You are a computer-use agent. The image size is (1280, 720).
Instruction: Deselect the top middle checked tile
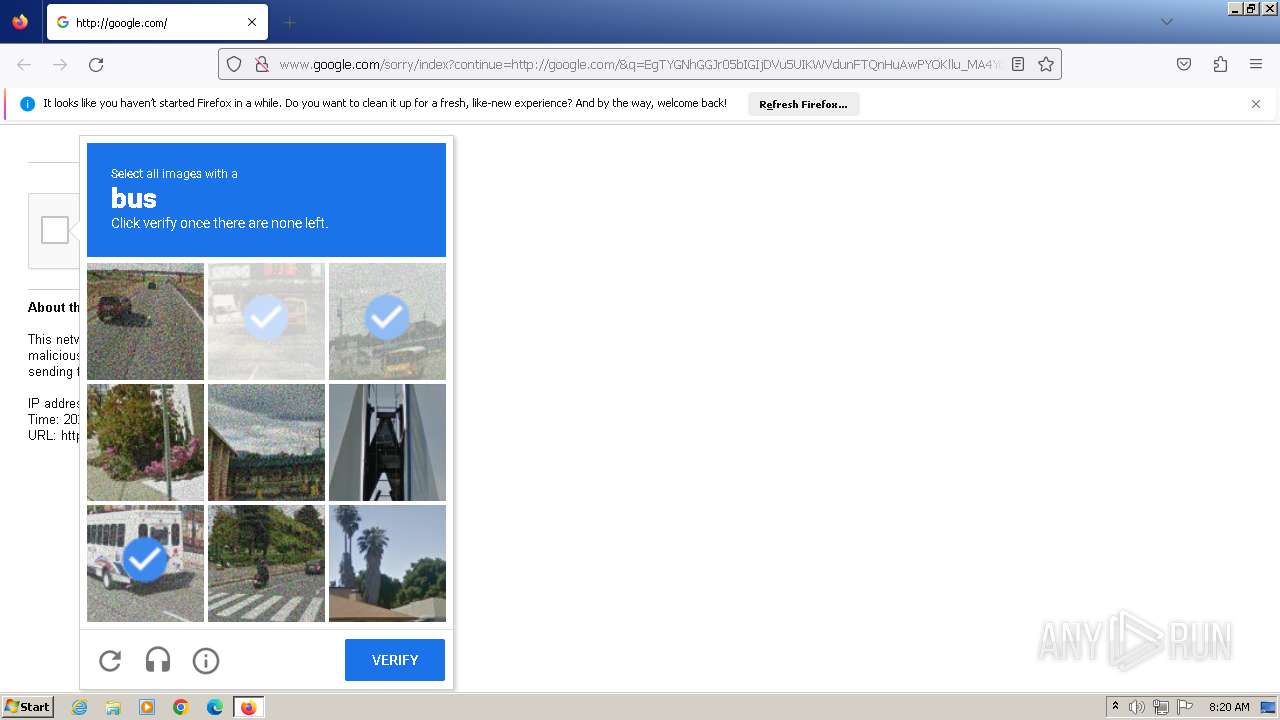(266, 321)
